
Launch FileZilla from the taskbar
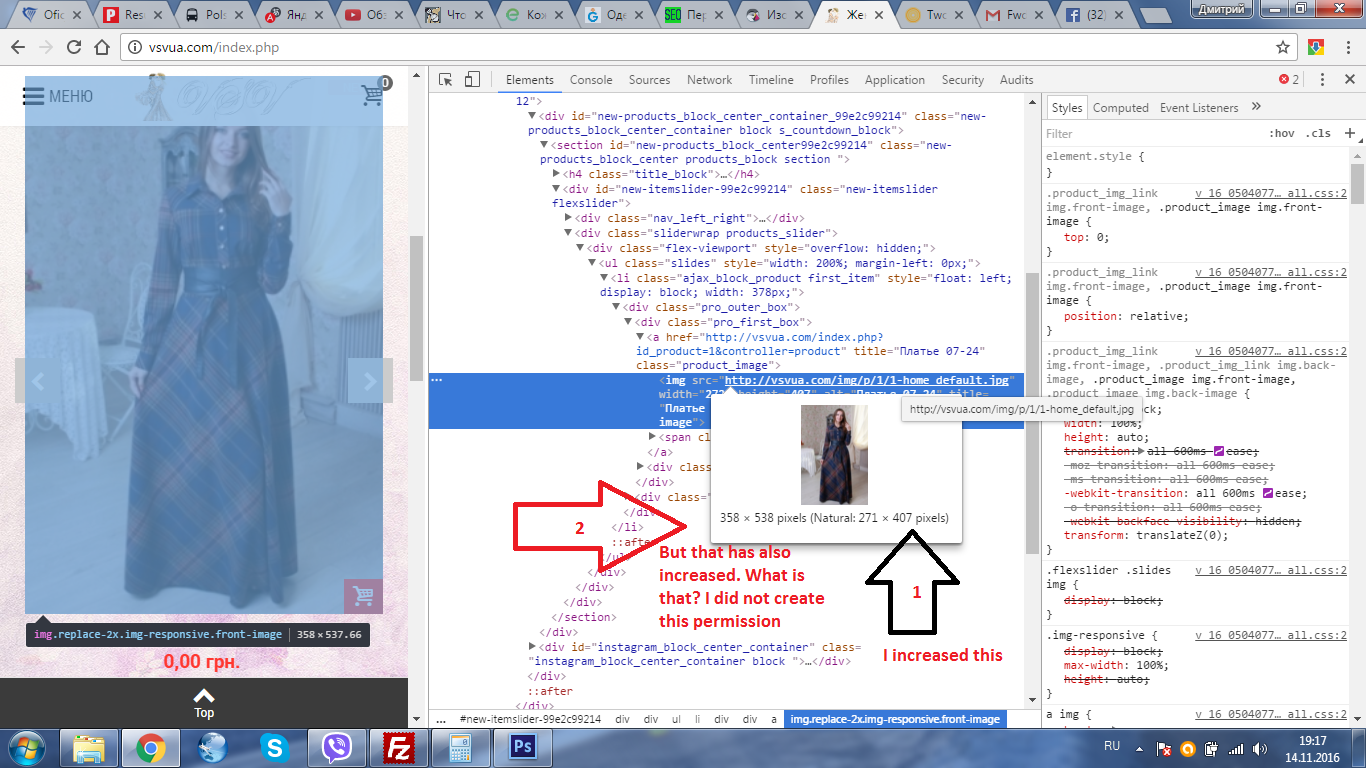(x=400, y=747)
